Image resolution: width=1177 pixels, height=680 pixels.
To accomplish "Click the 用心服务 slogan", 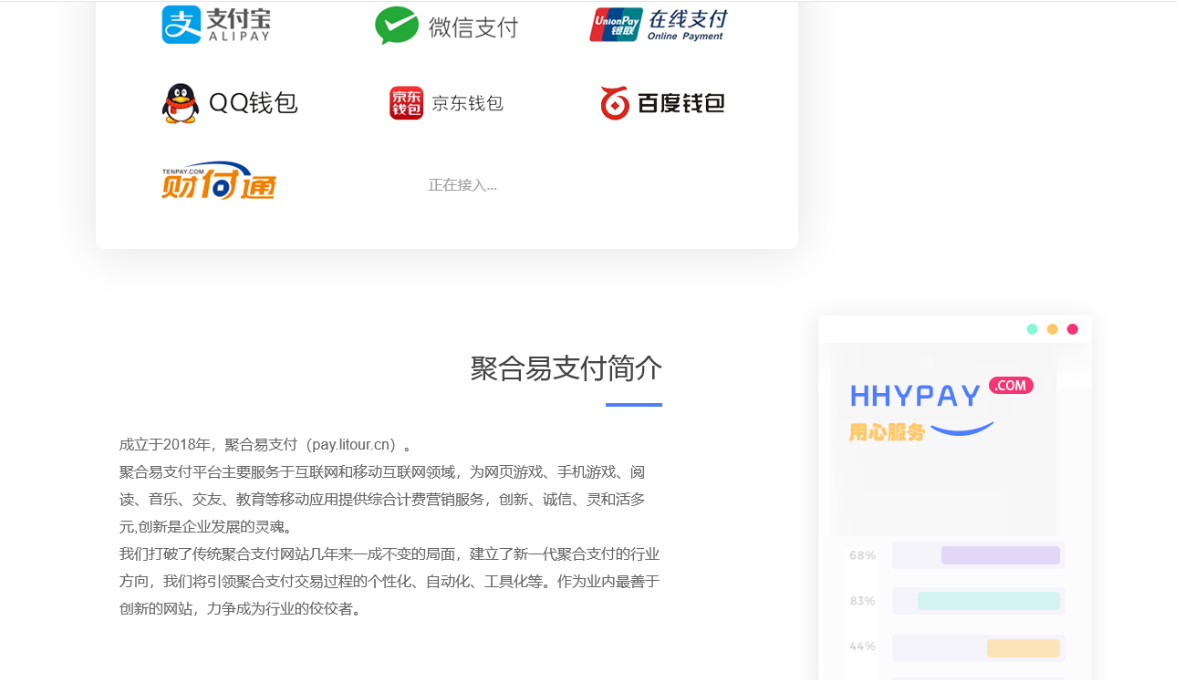I will (x=887, y=432).
